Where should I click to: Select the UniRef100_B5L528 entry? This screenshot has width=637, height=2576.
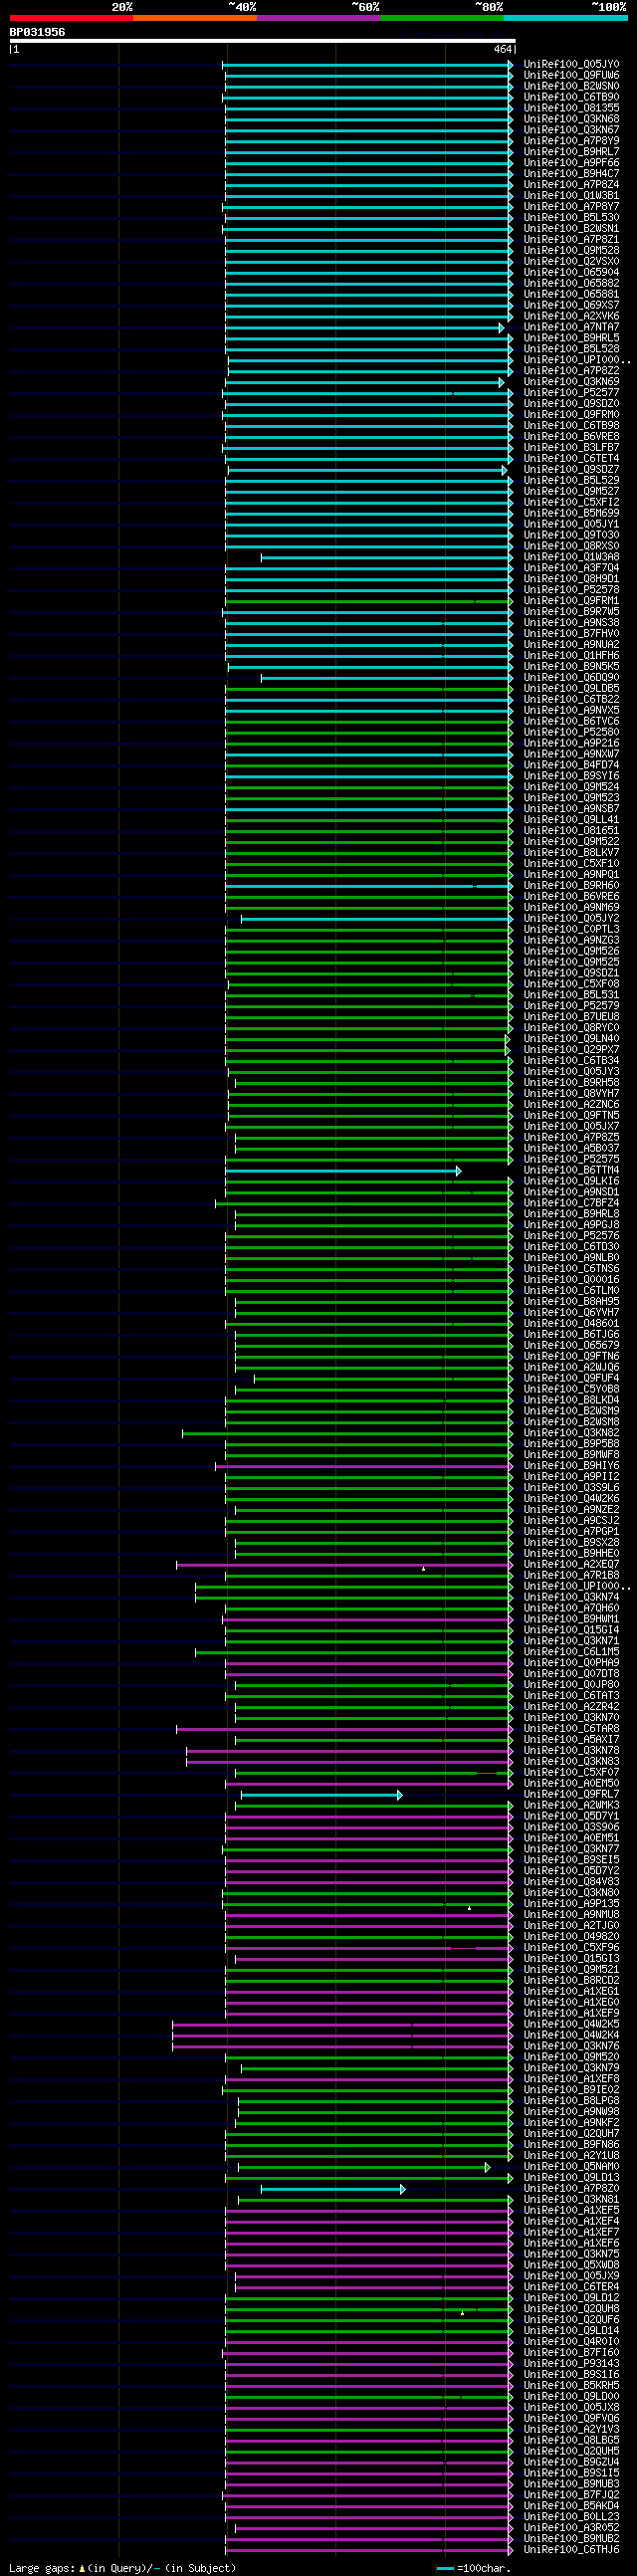click(571, 349)
